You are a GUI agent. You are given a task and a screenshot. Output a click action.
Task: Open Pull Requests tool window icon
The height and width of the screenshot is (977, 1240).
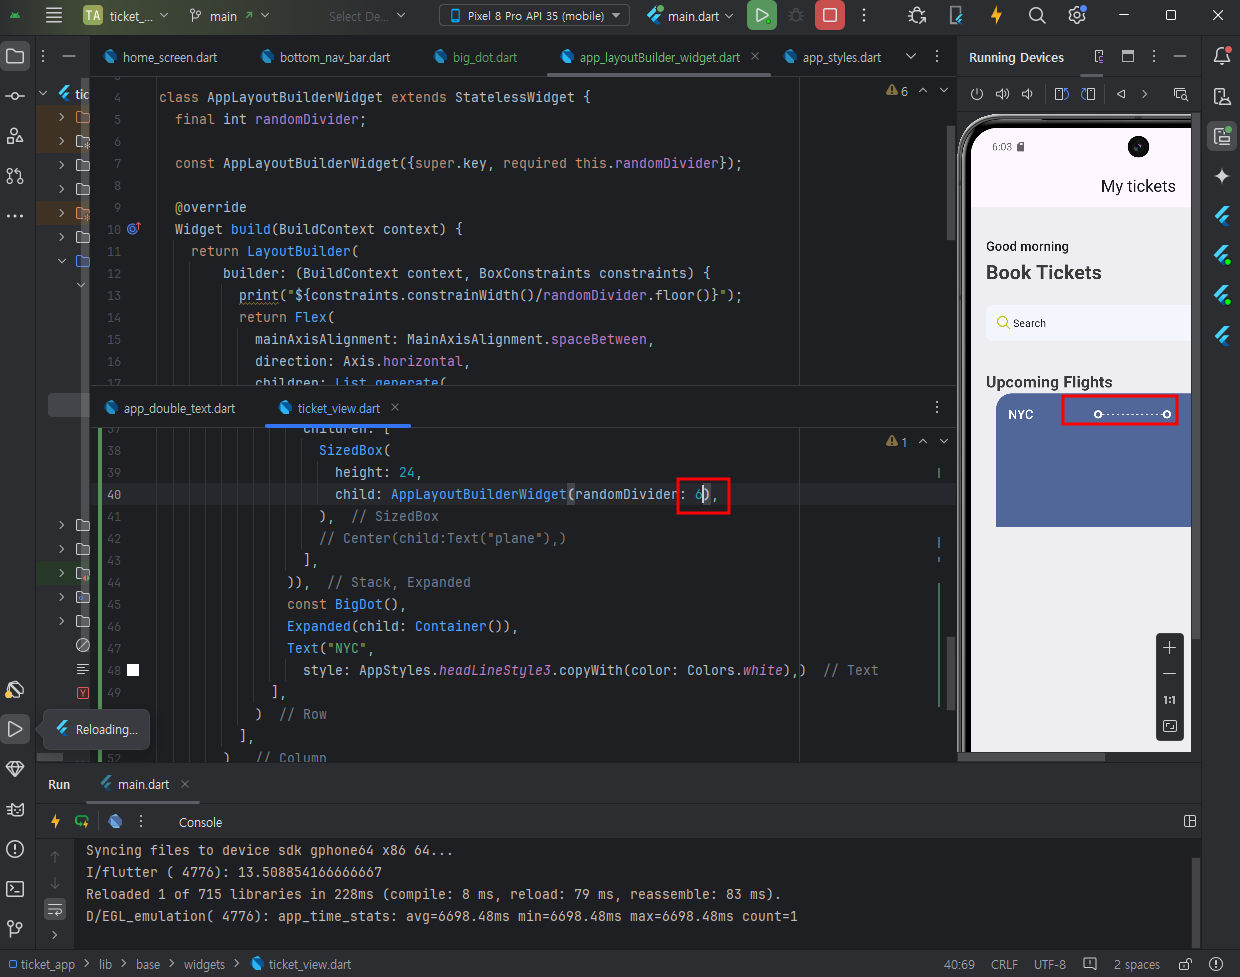[x=15, y=176]
